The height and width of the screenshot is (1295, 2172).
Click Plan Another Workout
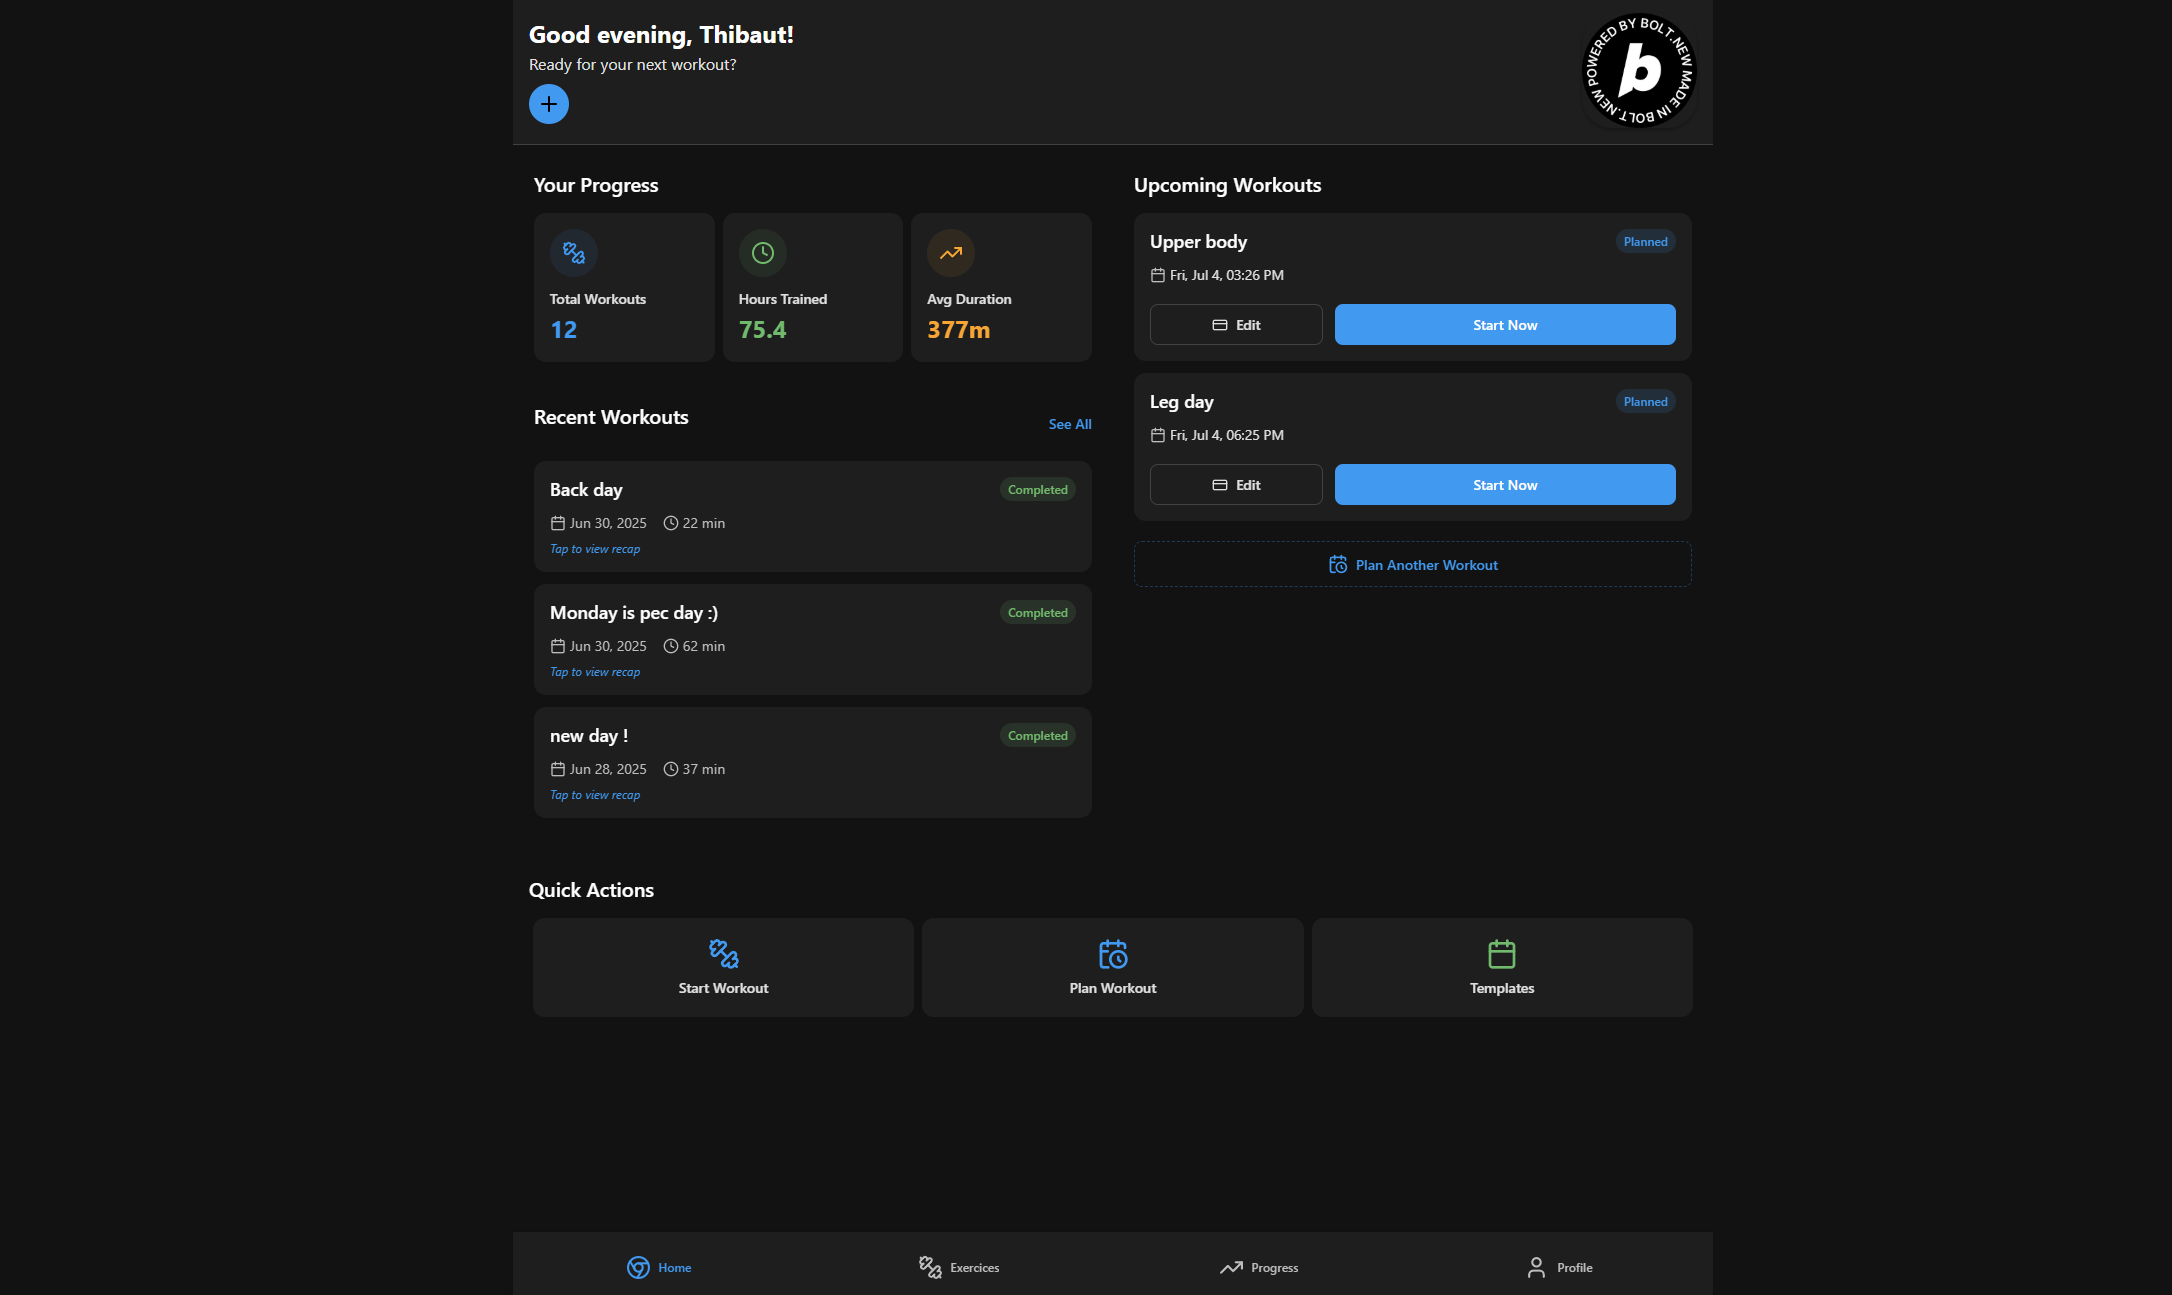pos(1412,565)
